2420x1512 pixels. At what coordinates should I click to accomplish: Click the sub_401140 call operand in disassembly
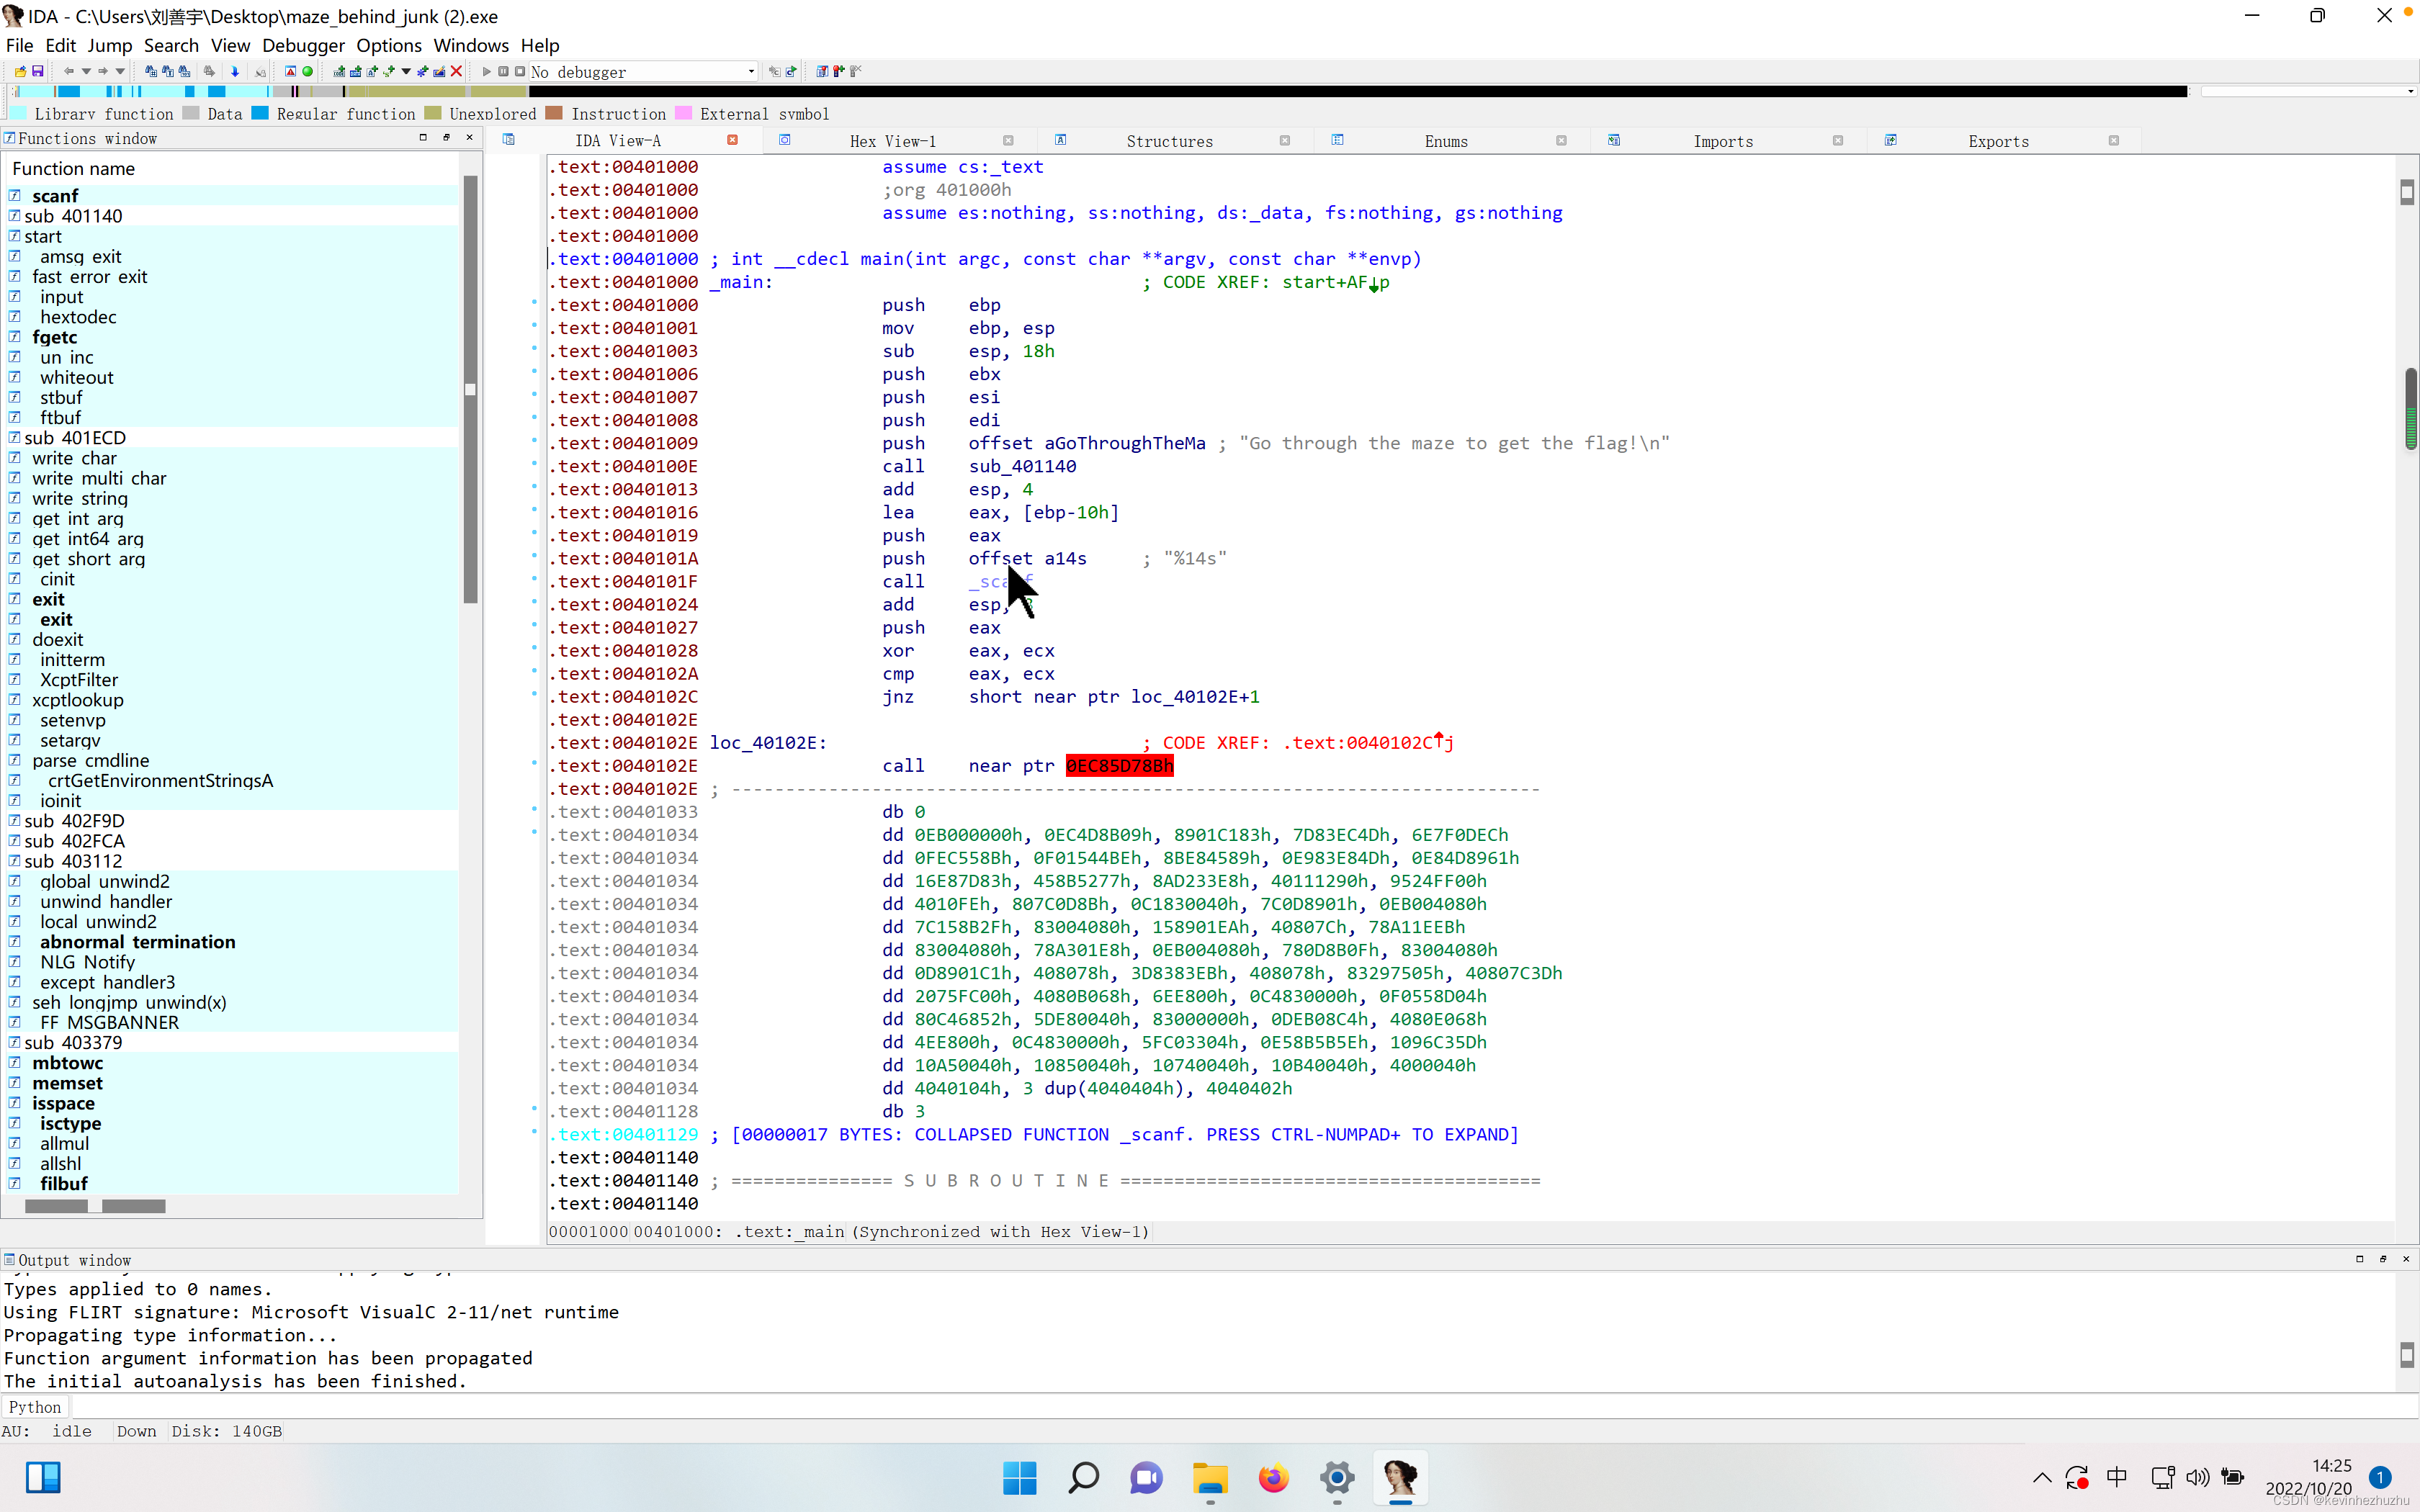pyautogui.click(x=1021, y=466)
